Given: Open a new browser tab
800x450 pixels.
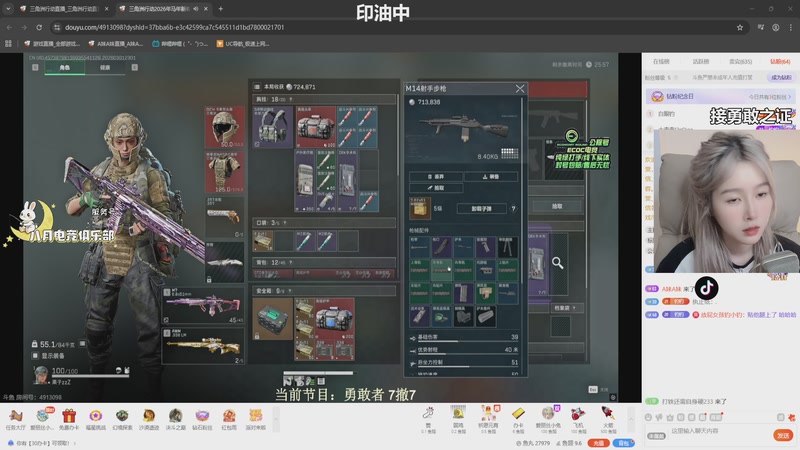Looking at the screenshot, I should (220, 9).
